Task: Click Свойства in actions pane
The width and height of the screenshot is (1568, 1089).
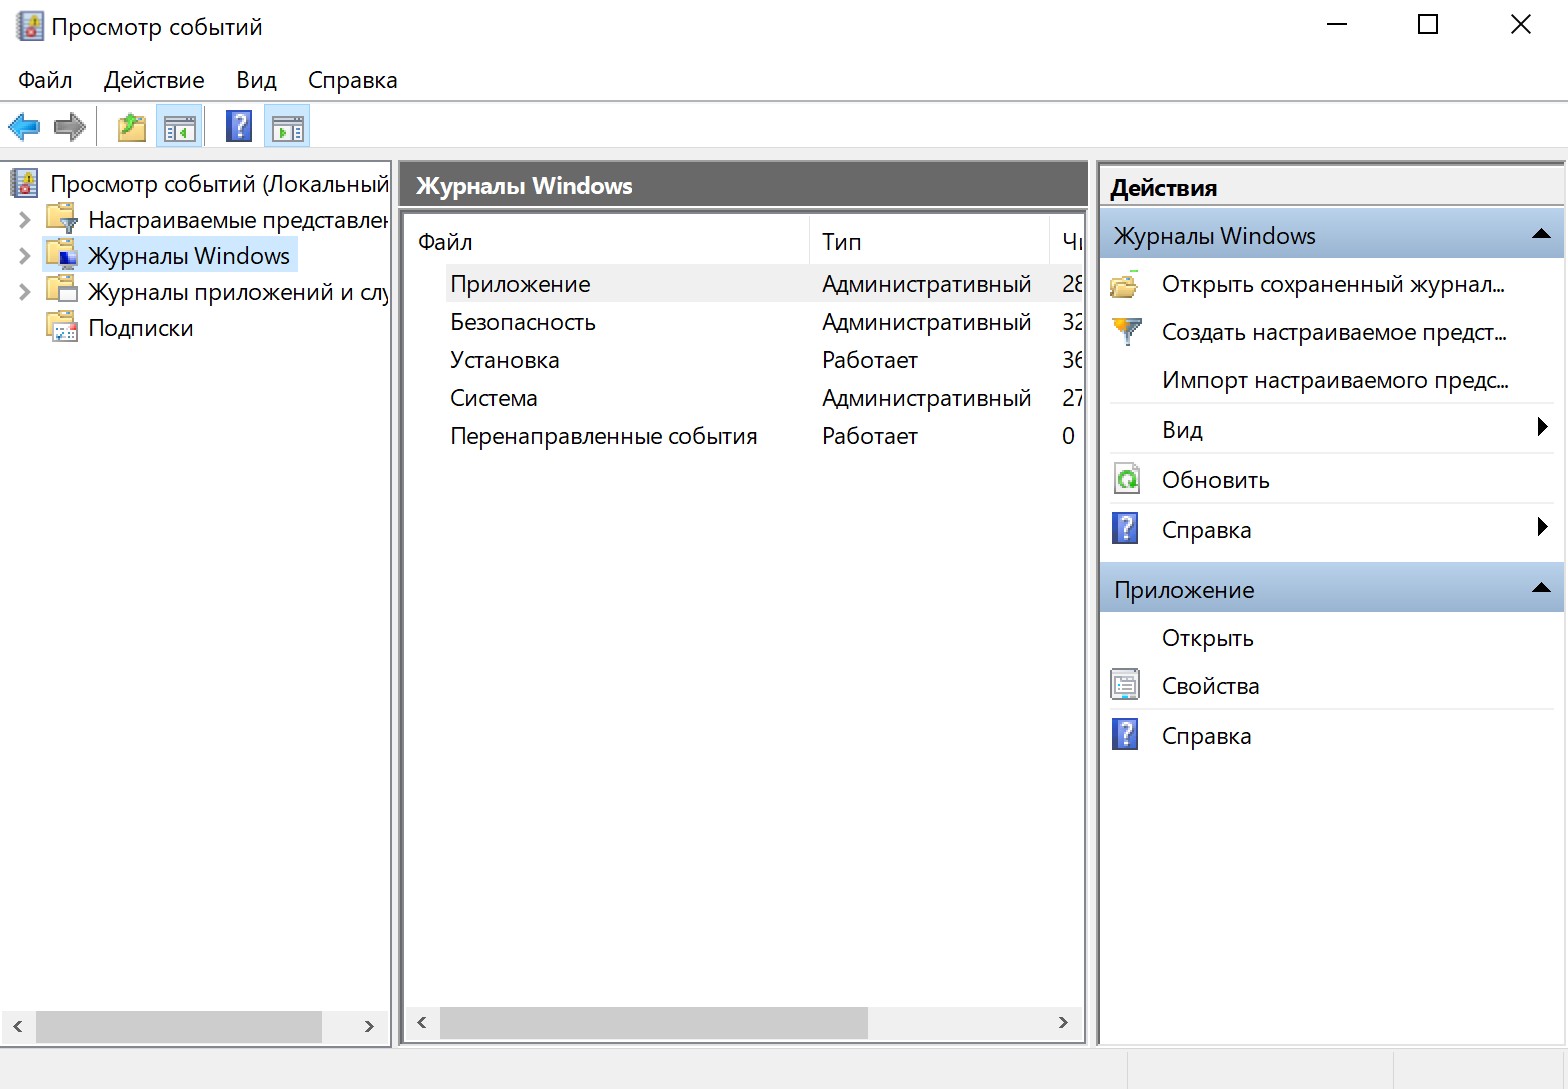Action: (1210, 686)
